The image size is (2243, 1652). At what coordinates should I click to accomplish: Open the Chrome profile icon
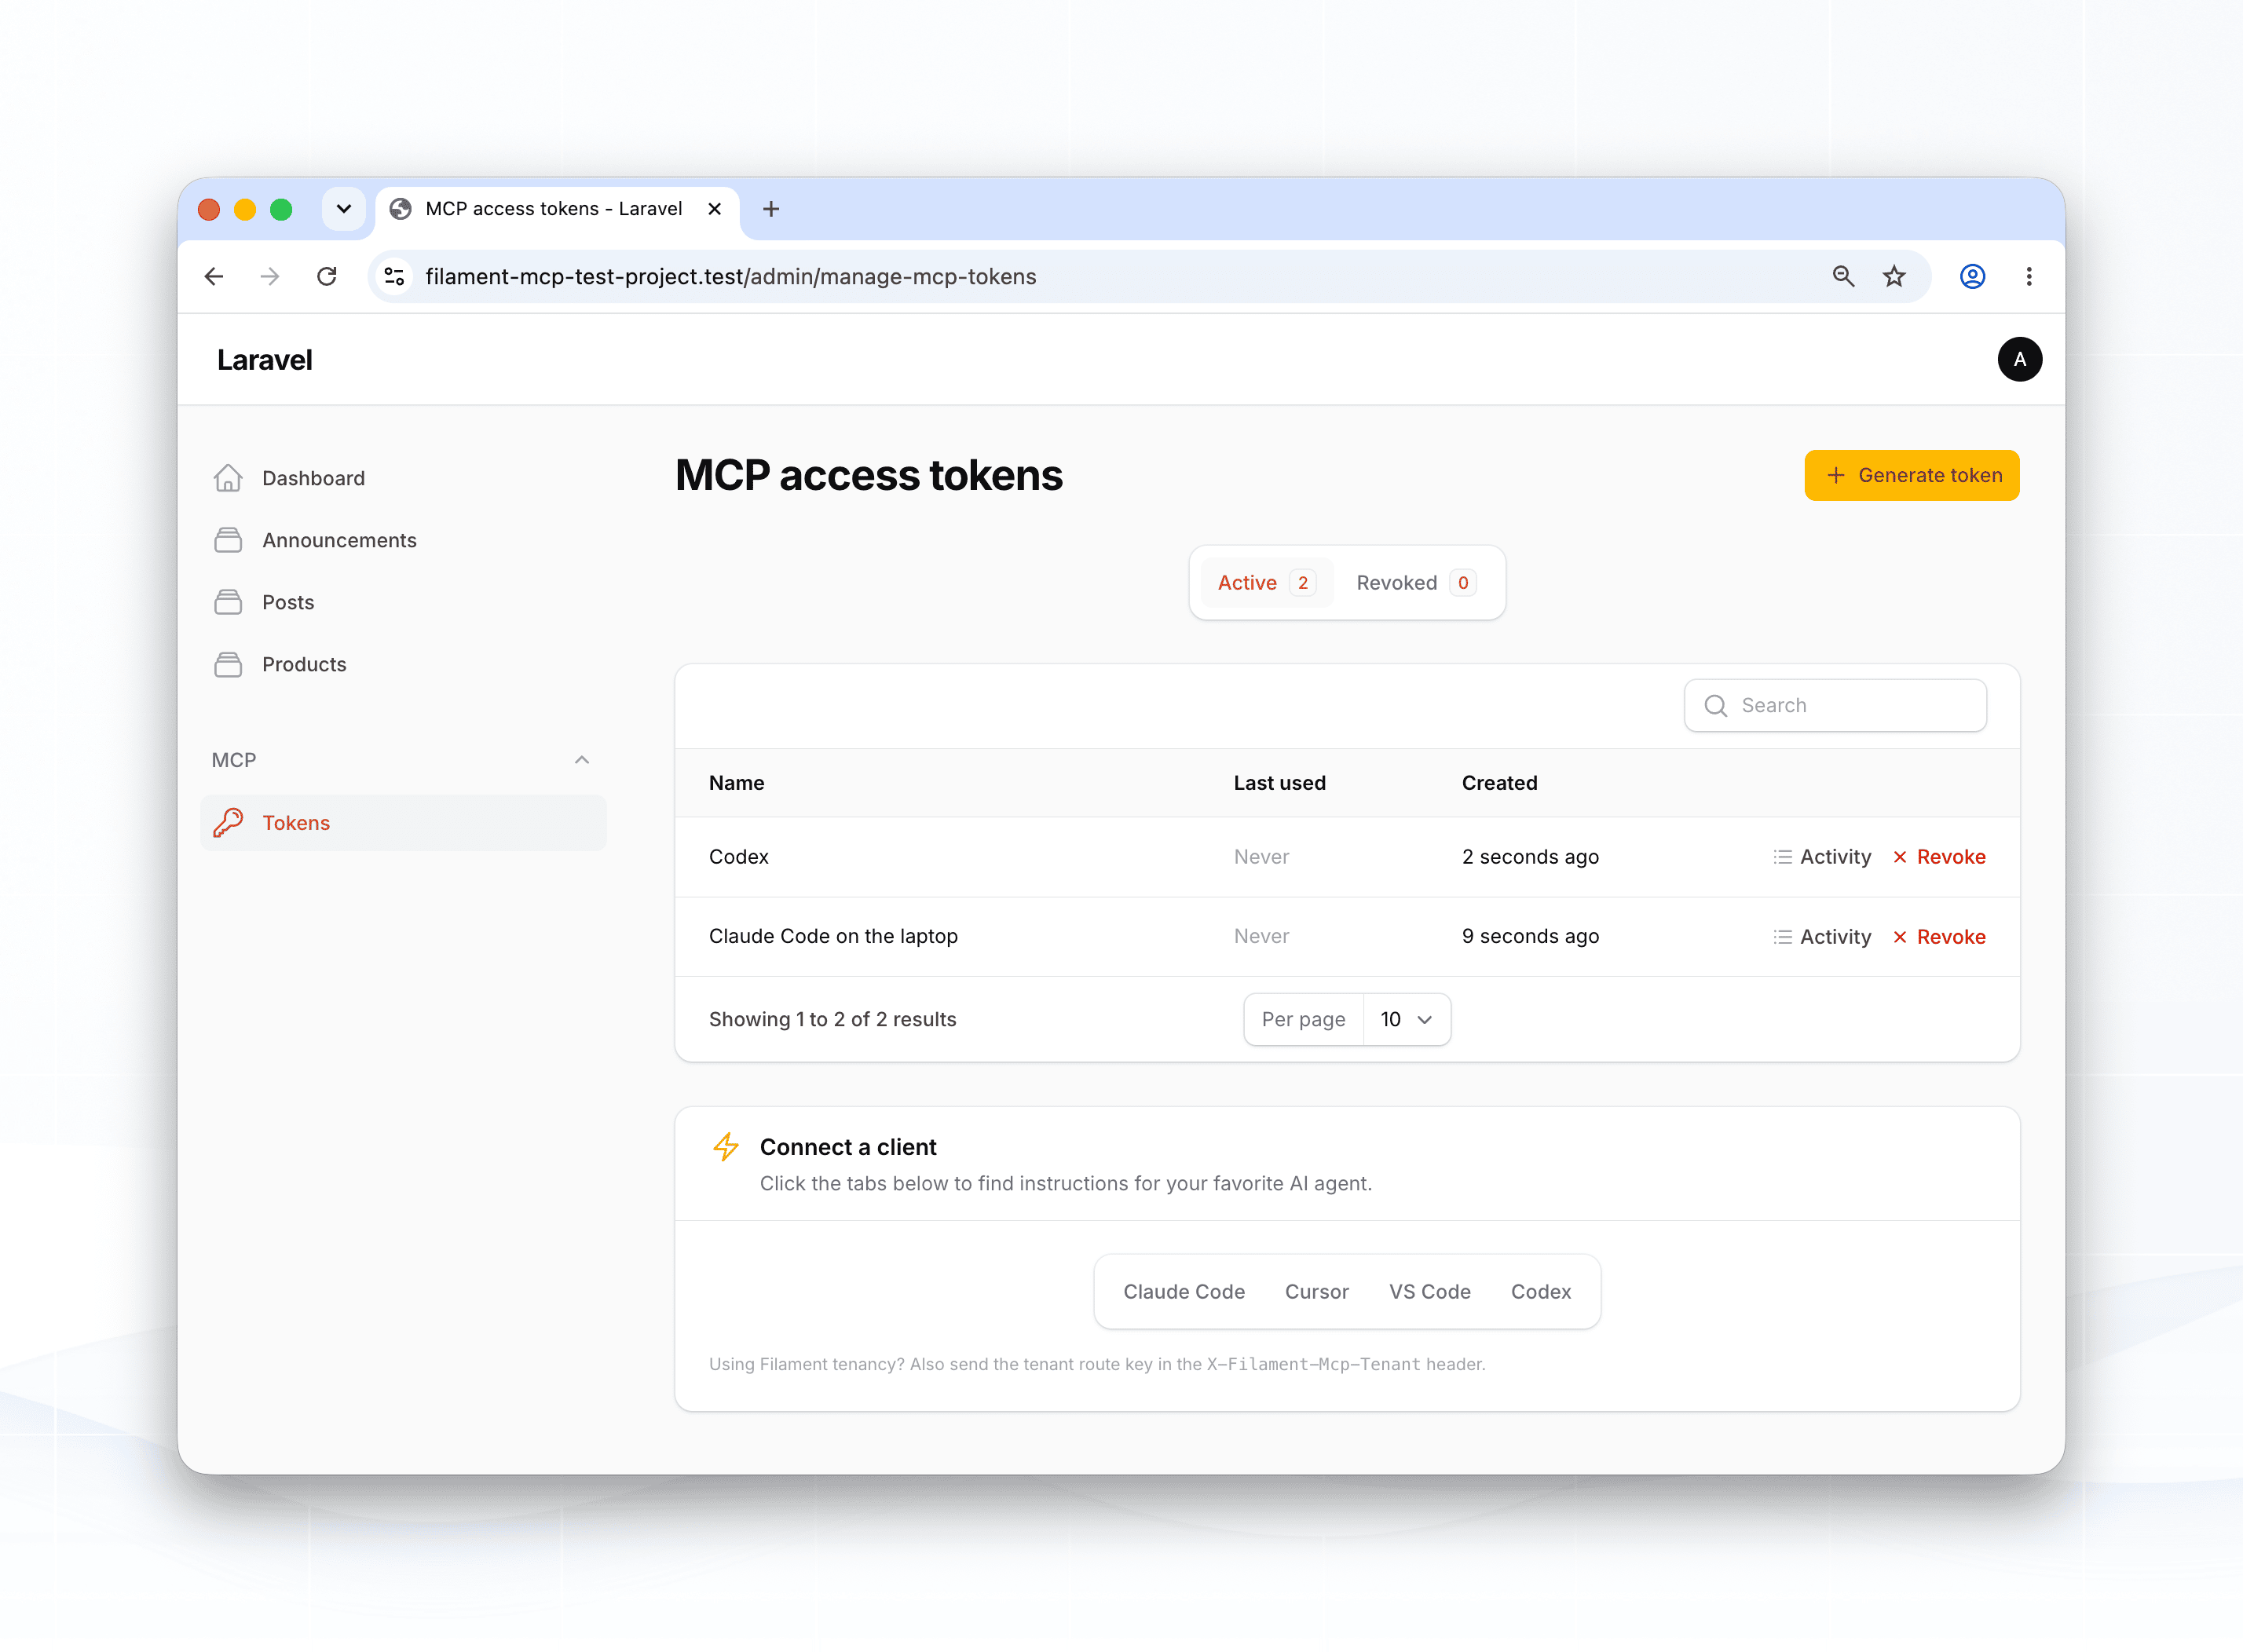pos(1972,276)
